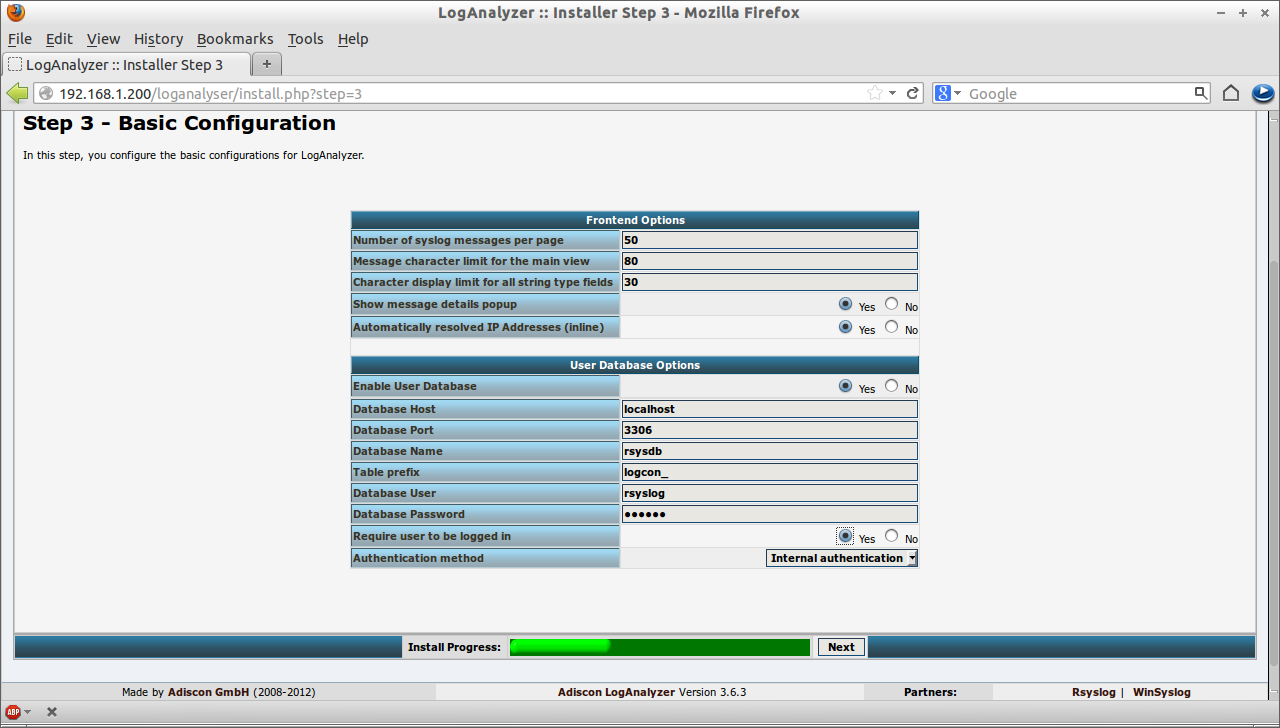Open the Adblock Plus dropdown arrow
1280x728 pixels.
(x=28, y=712)
